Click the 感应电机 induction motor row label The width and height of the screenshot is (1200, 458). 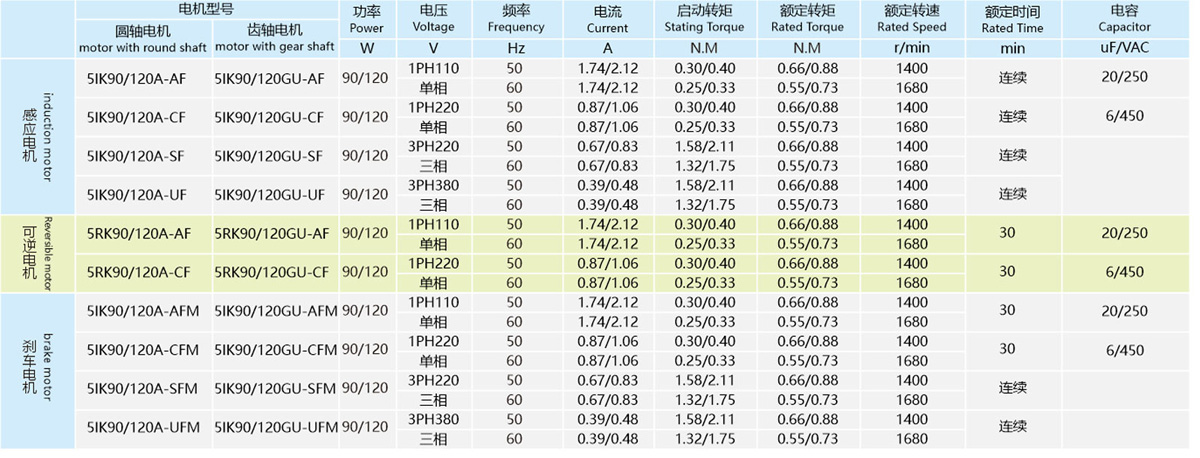pos(38,136)
